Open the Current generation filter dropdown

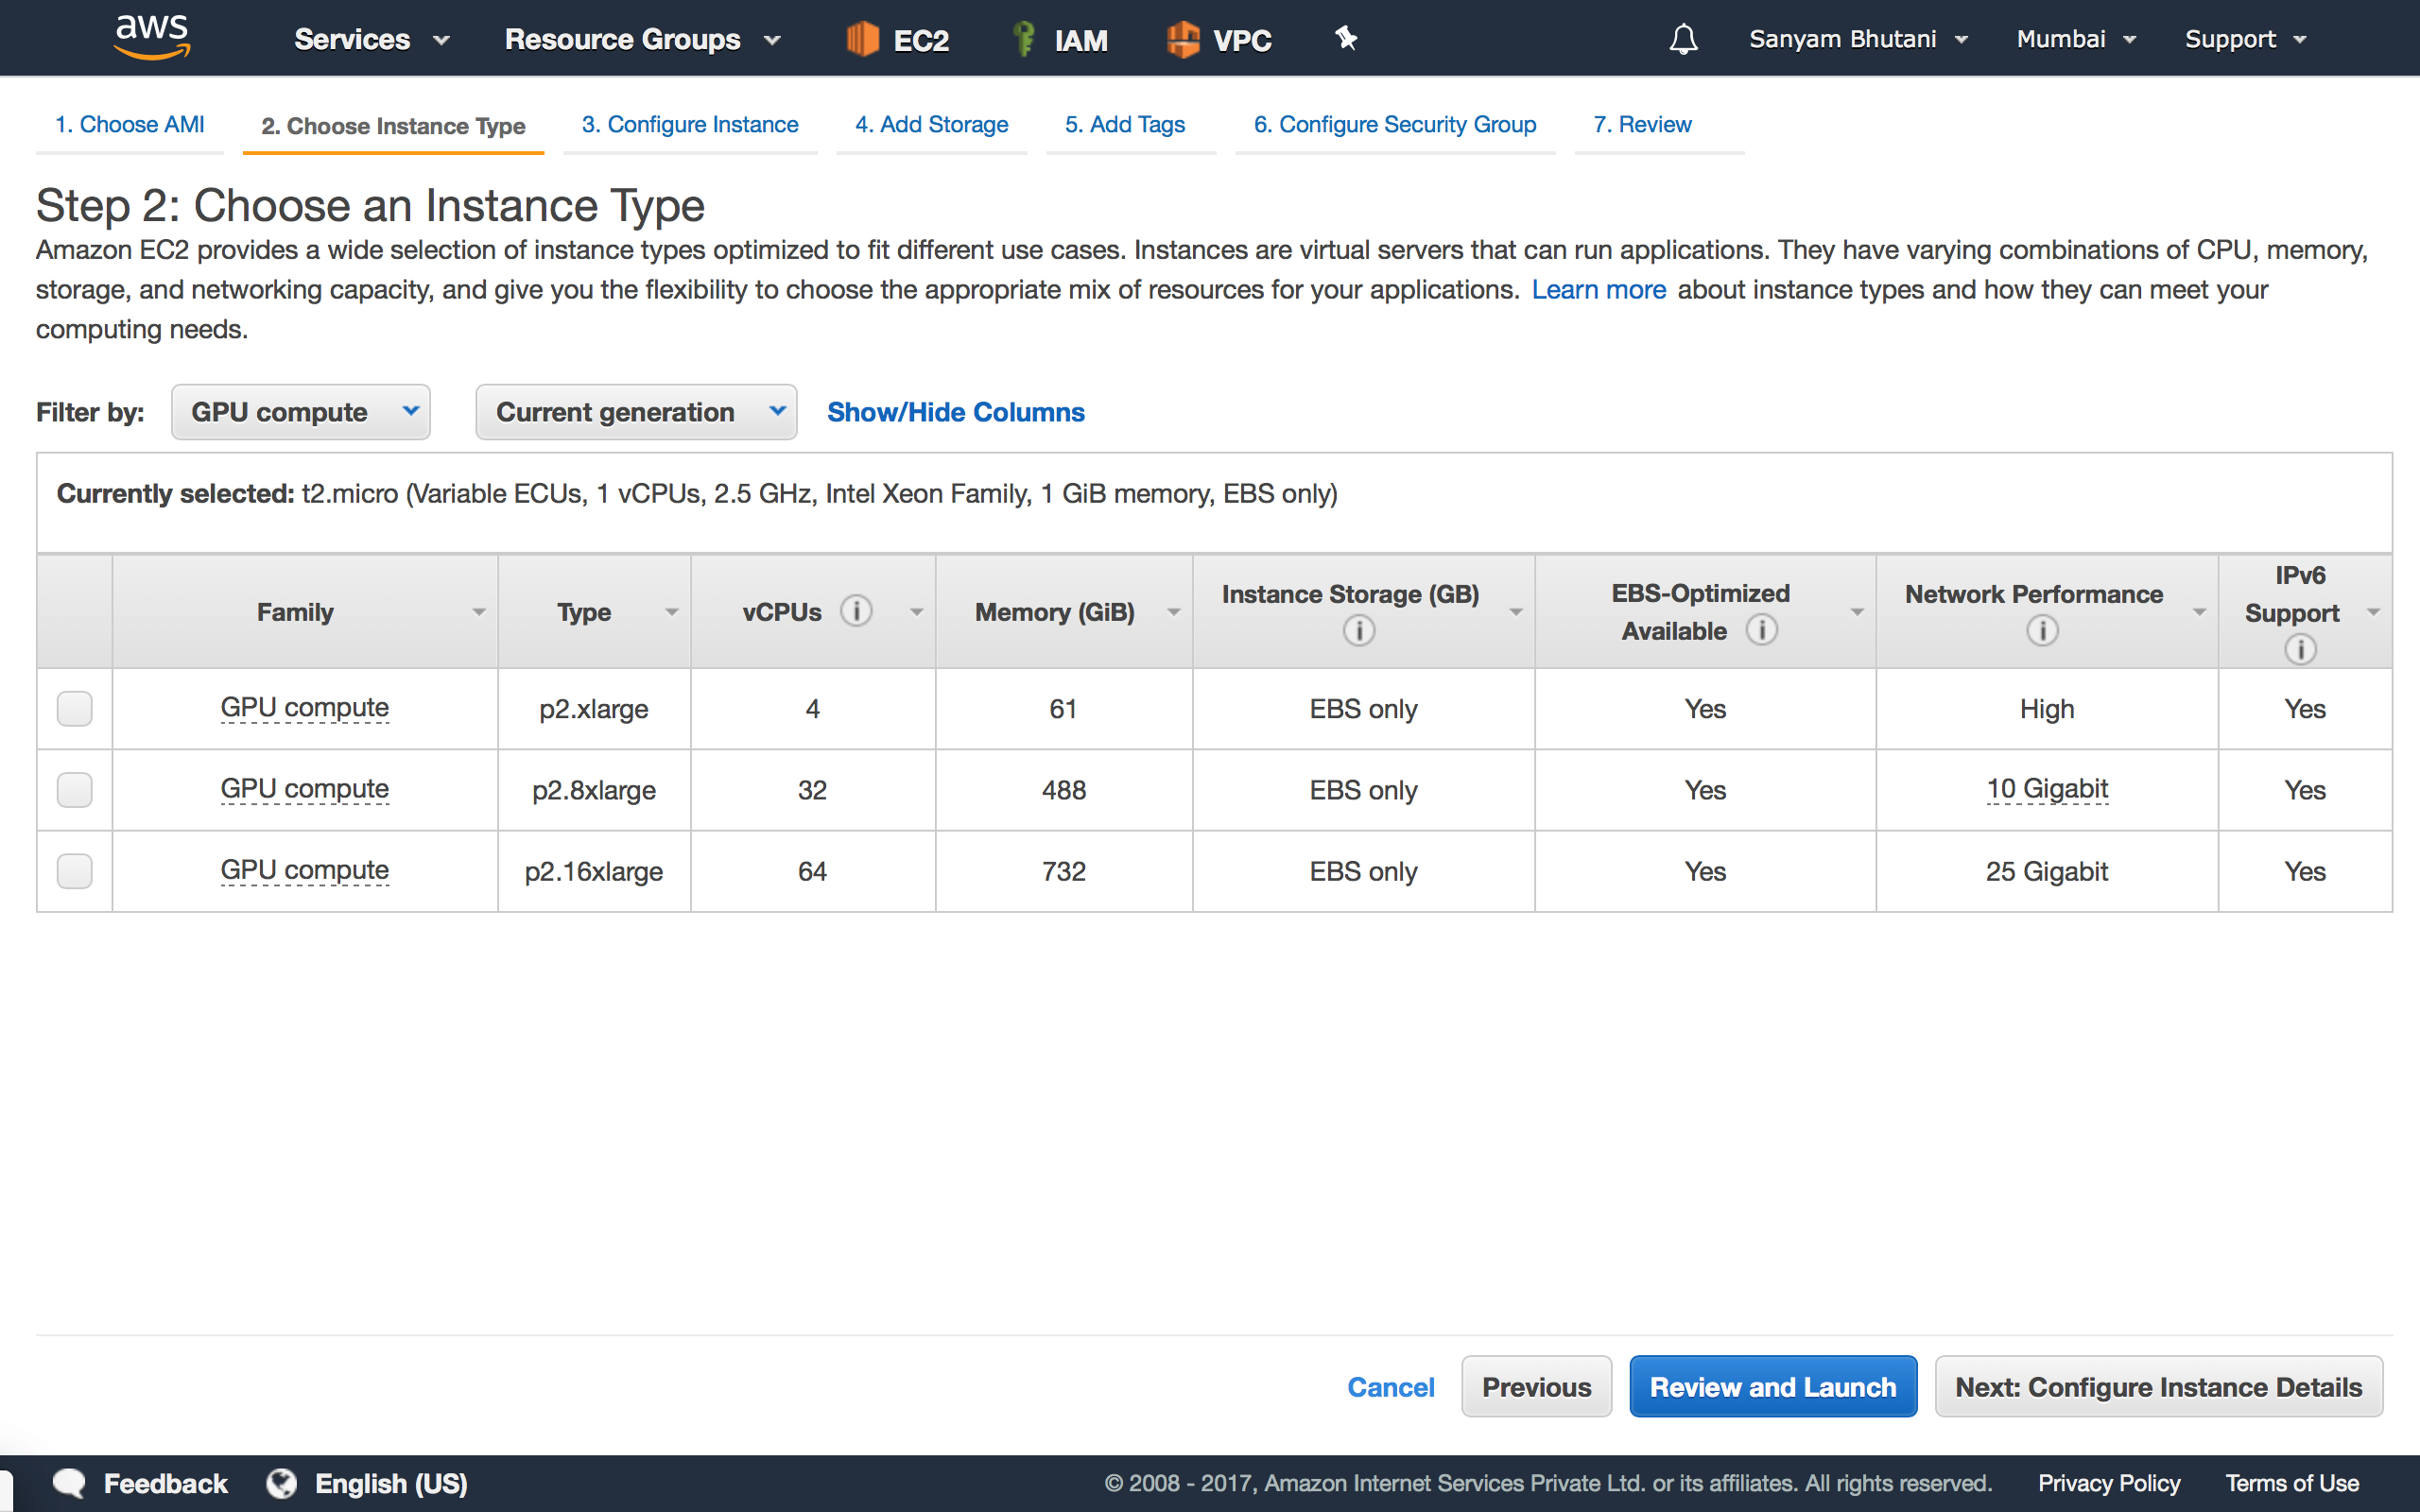(636, 412)
